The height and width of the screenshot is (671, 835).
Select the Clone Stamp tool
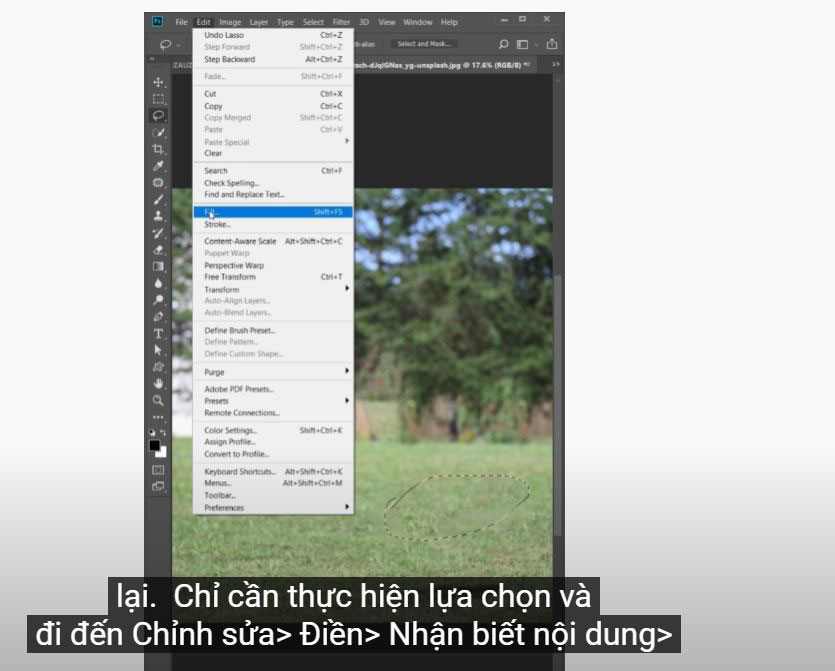pyautogui.click(x=158, y=216)
